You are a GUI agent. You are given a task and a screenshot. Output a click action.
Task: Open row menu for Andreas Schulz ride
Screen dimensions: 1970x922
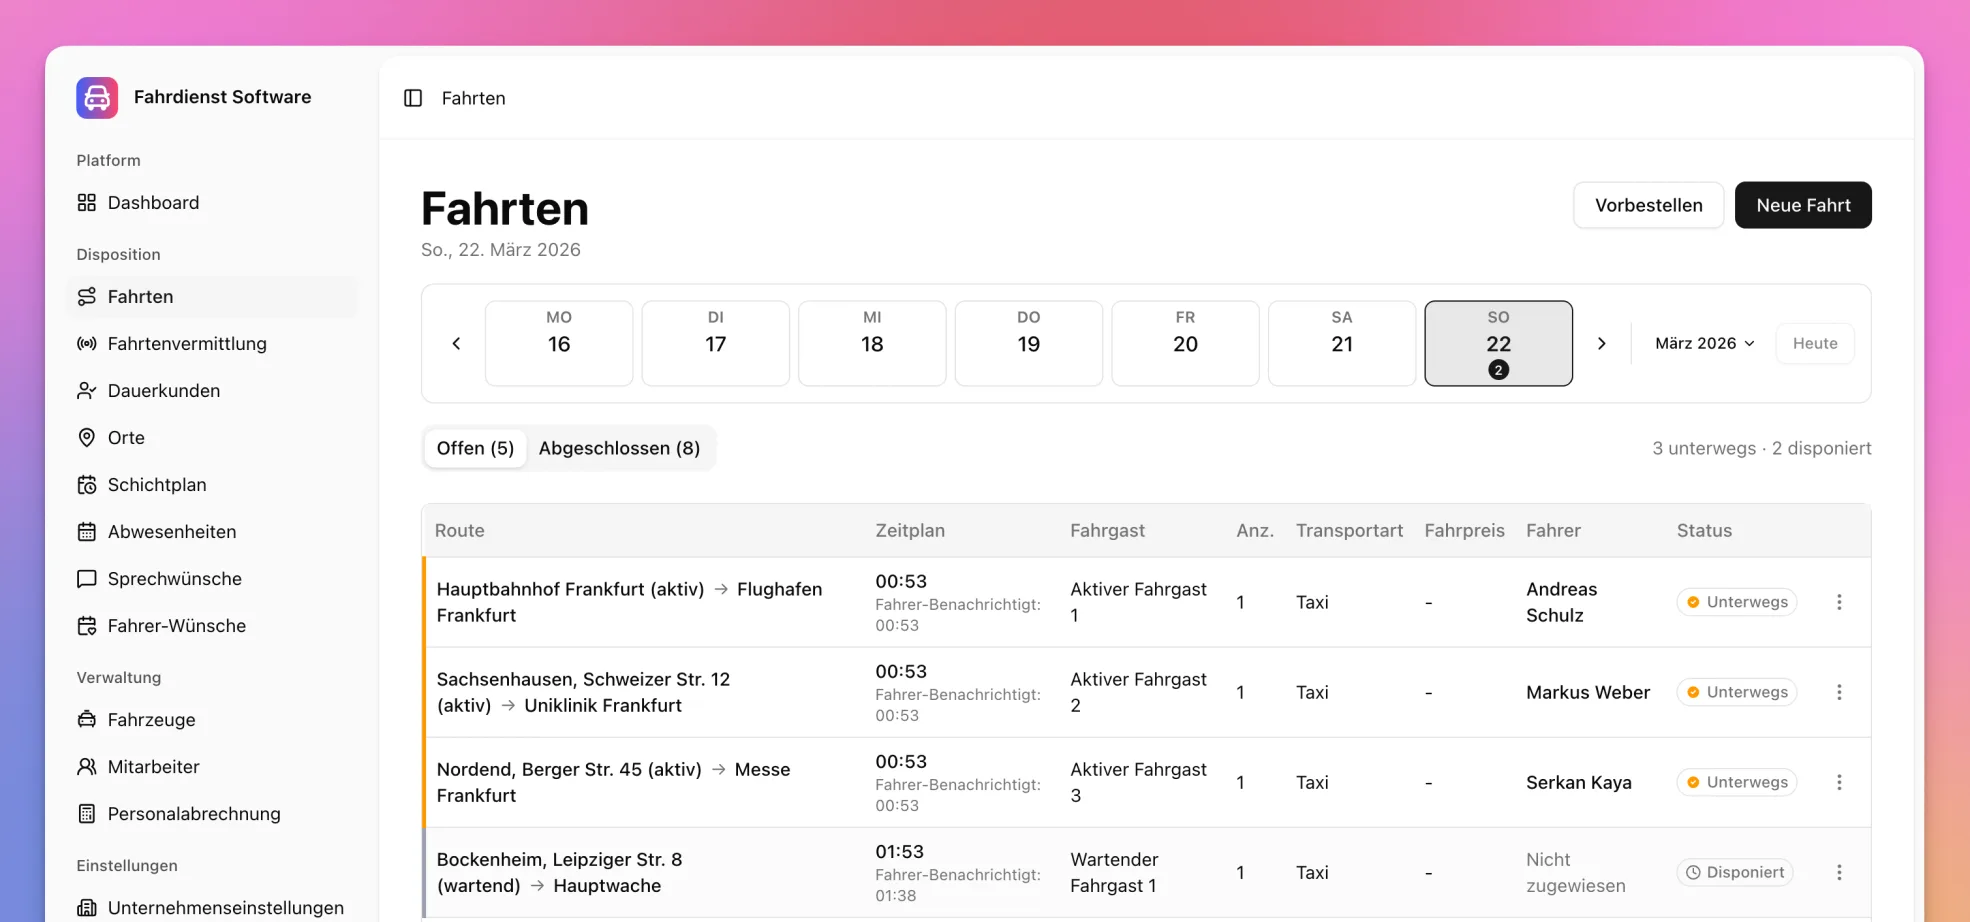[1839, 602]
